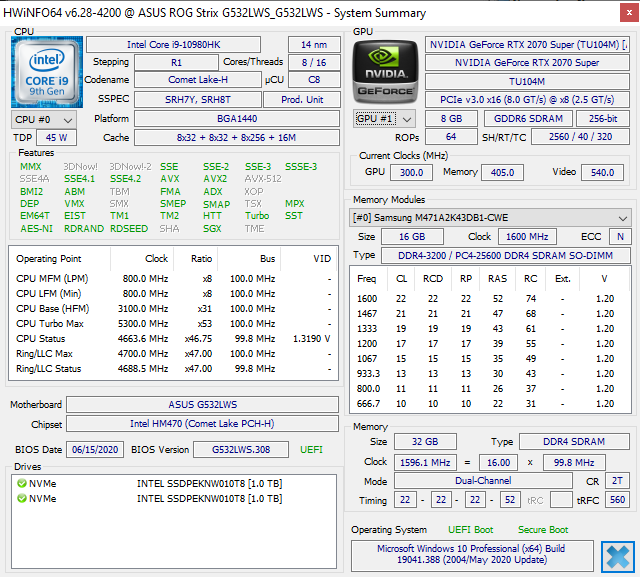This screenshot has width=640, height=577.
Task: Click the BGA1440 platform field
Action: (237, 119)
